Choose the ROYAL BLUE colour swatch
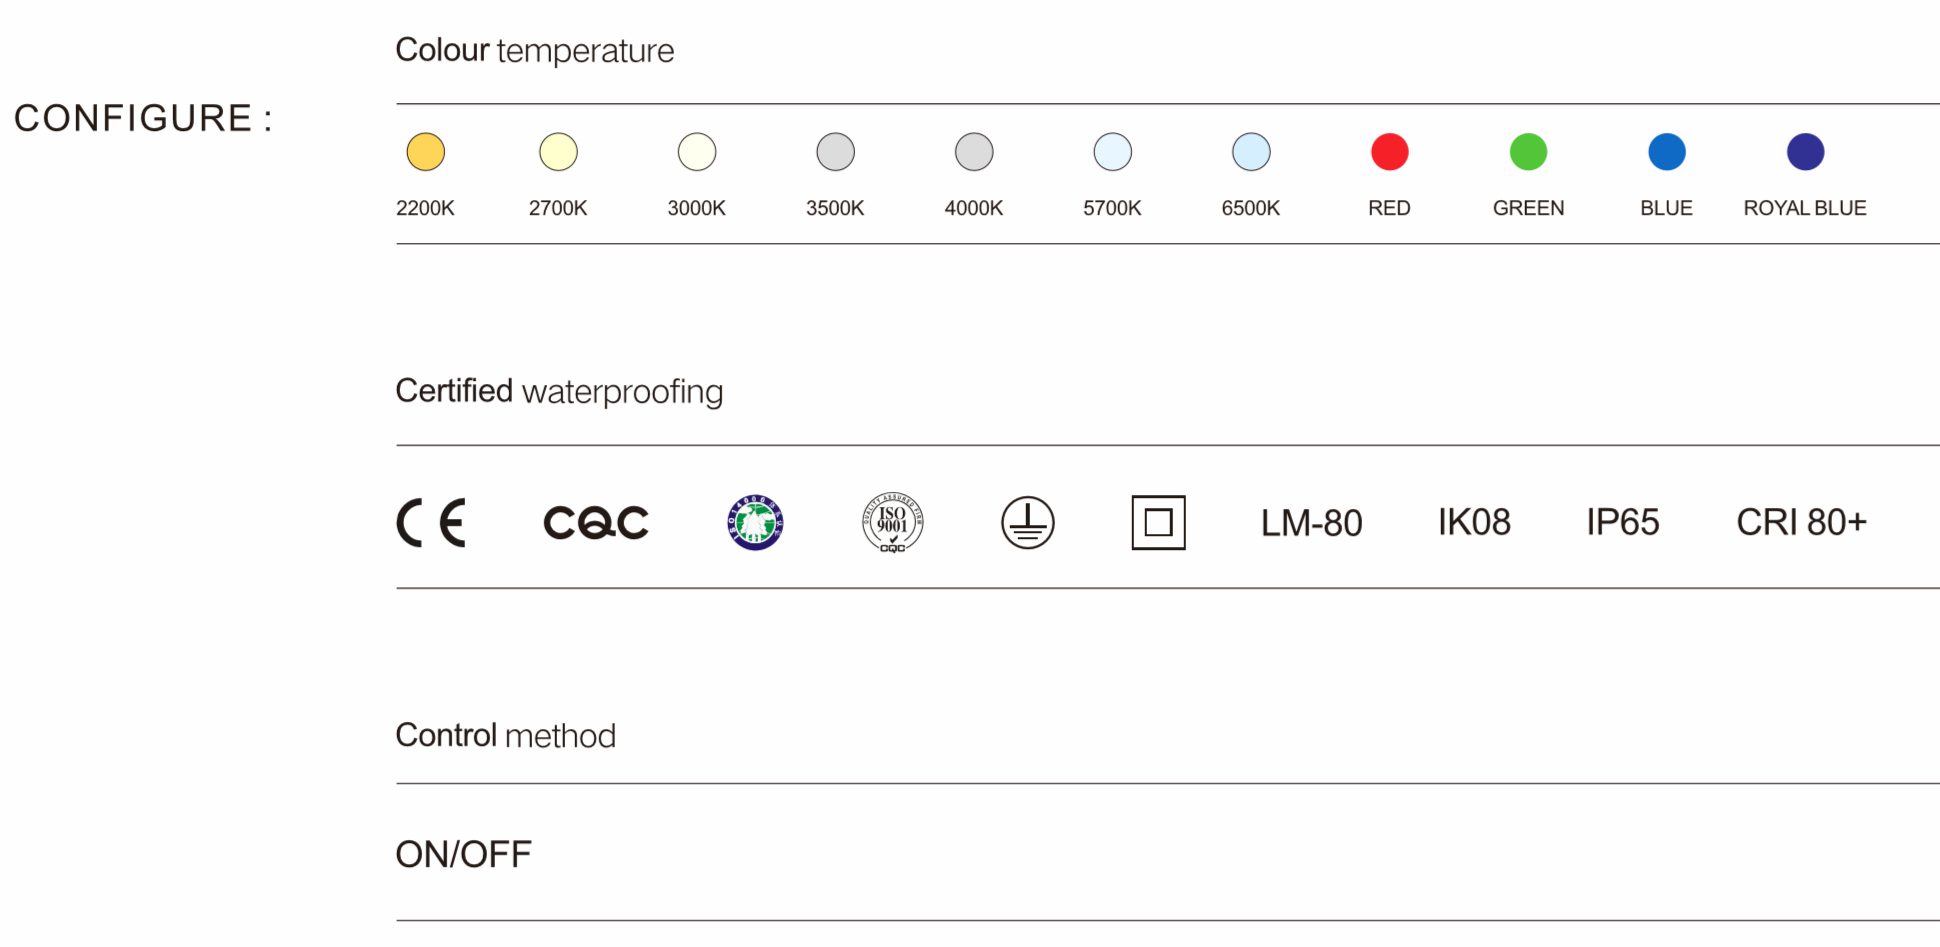Viewport: 1940px width, 947px height. click(1805, 152)
